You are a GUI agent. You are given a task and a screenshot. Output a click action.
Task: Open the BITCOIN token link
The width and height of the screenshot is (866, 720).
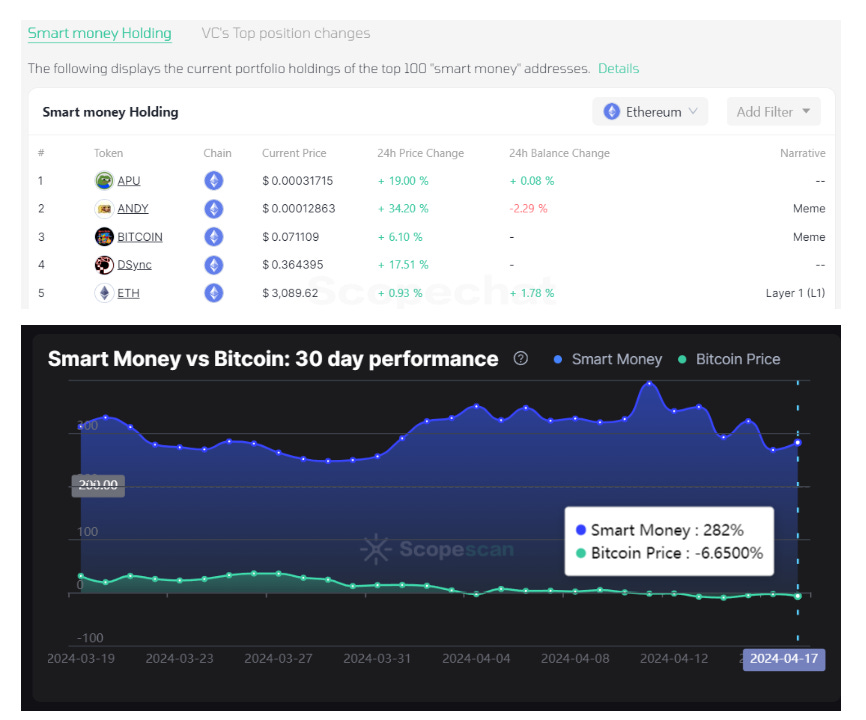[x=140, y=237]
